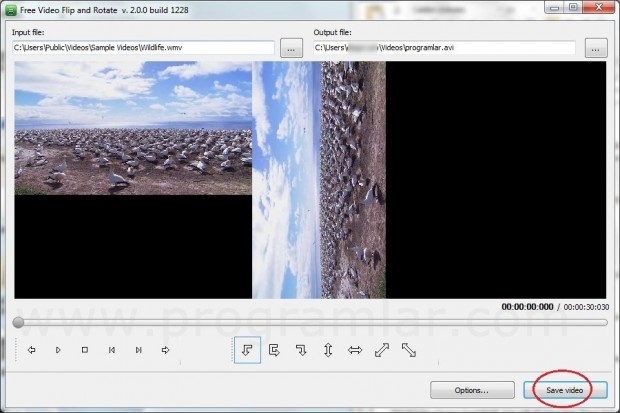Select rotate 180 degrees icon

click(x=274, y=350)
